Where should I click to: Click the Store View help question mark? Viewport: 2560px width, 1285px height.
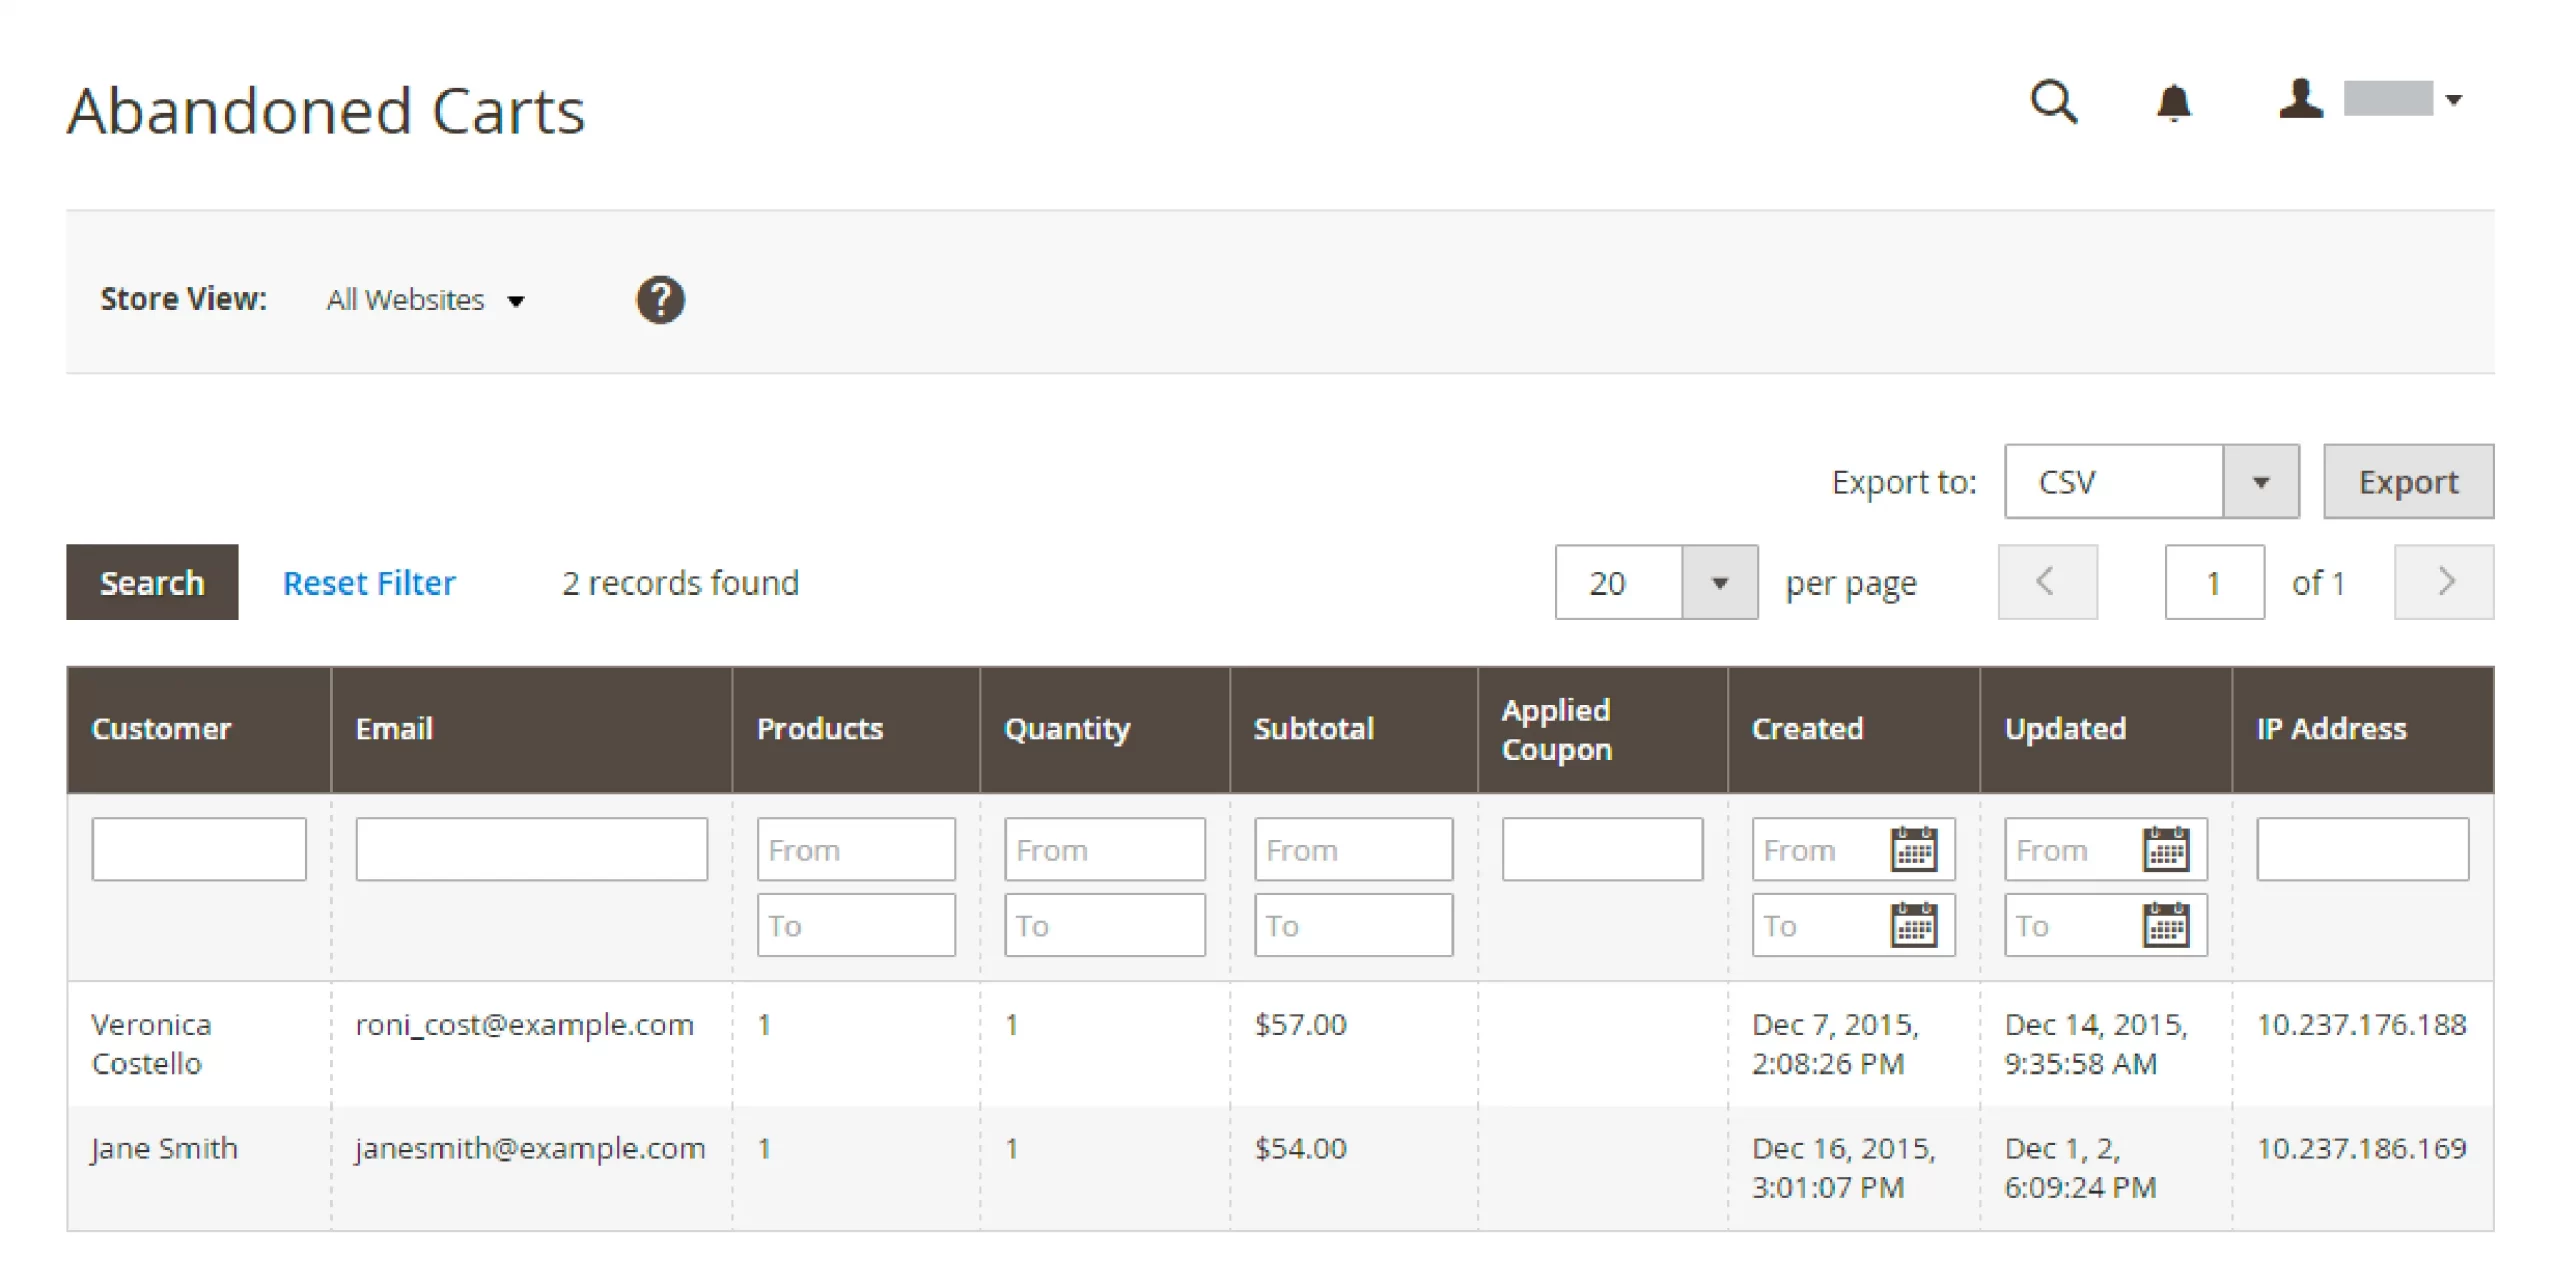point(660,300)
